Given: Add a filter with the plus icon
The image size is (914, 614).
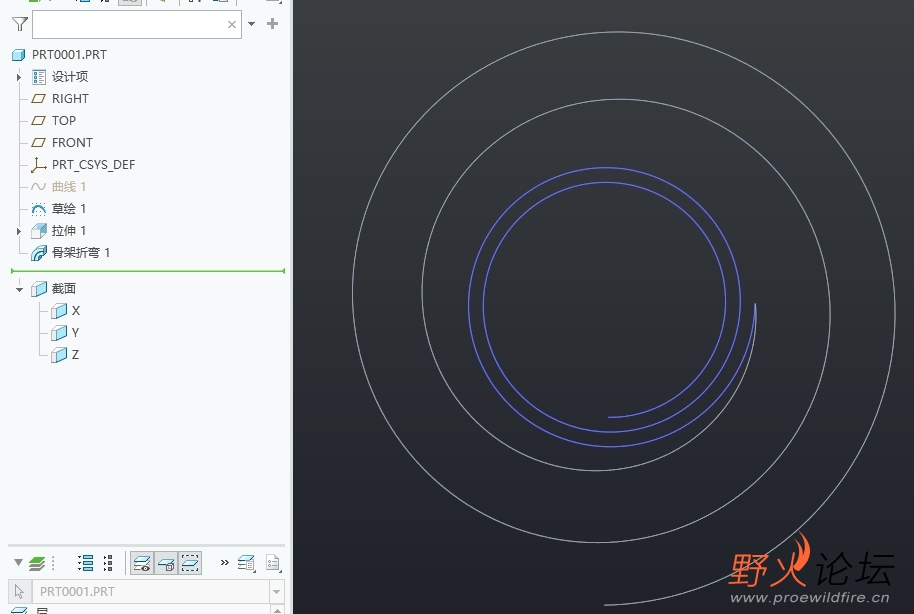Looking at the screenshot, I should (272, 24).
